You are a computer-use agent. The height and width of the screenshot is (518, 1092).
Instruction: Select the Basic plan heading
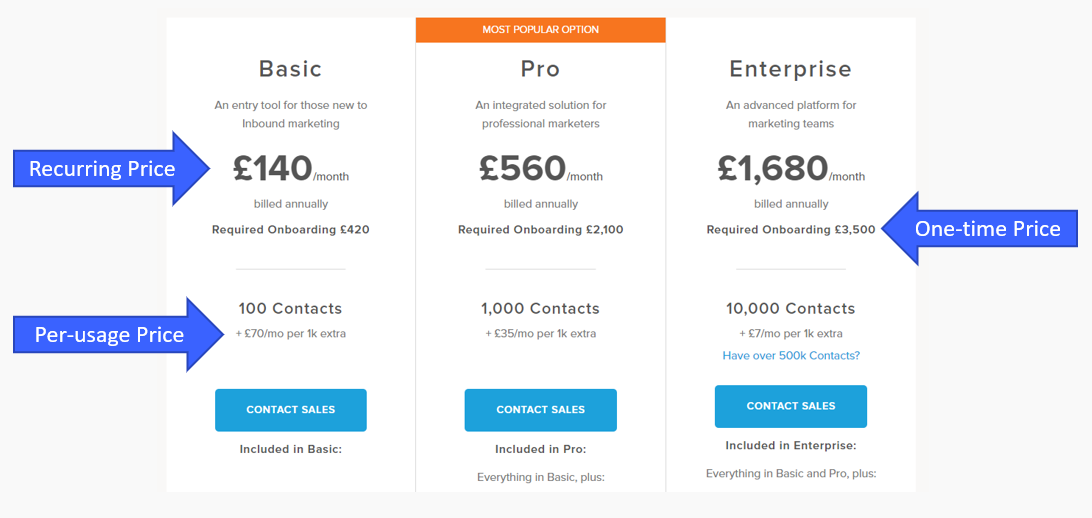[x=290, y=69]
